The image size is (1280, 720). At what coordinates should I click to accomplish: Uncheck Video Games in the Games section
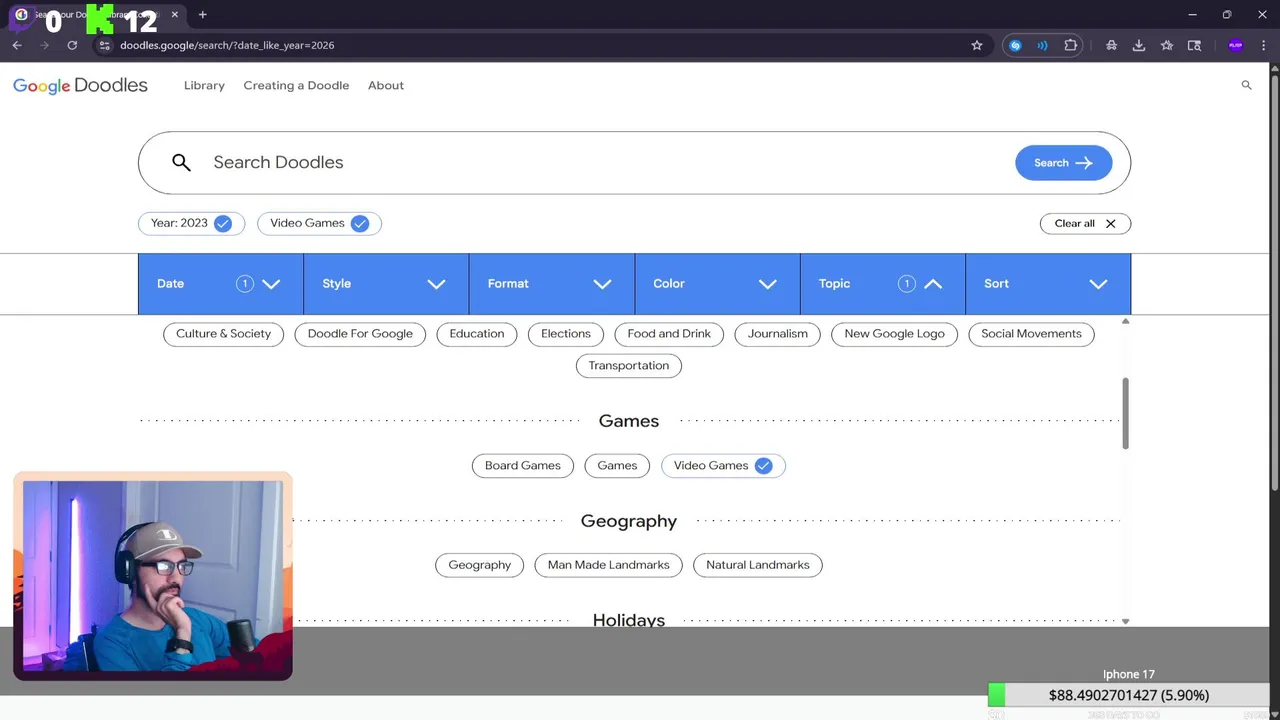pos(723,465)
